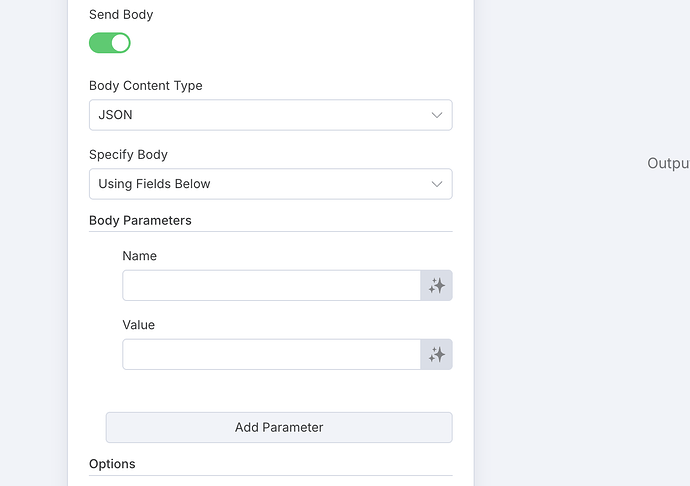Click the Send Body label text
Image resolution: width=690 pixels, height=486 pixels.
pos(121,15)
